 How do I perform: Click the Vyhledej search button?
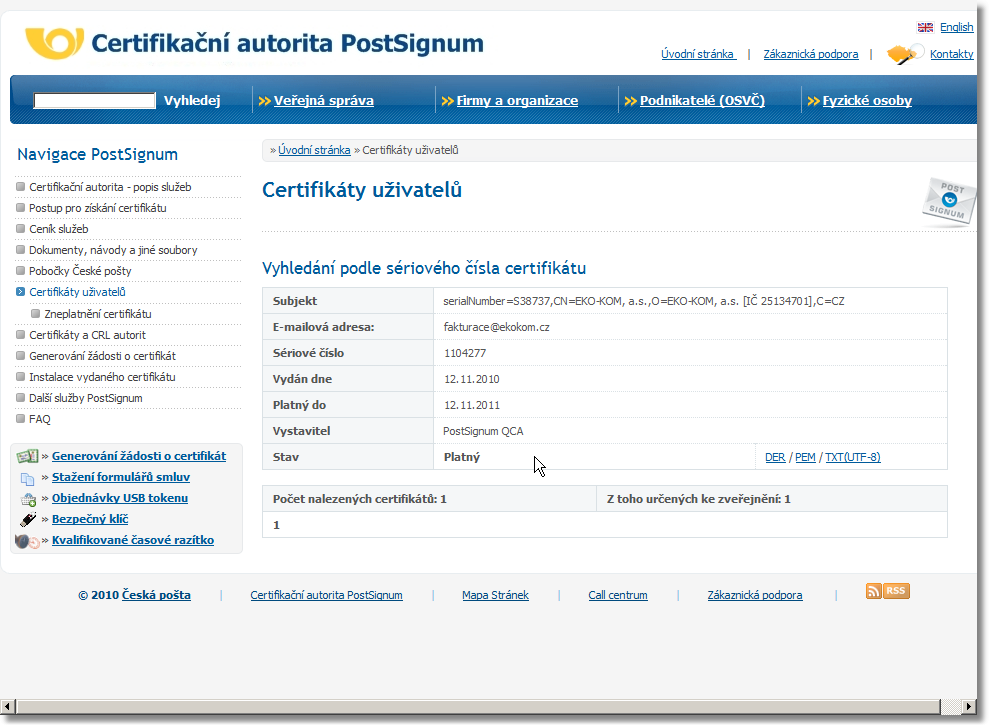click(192, 100)
